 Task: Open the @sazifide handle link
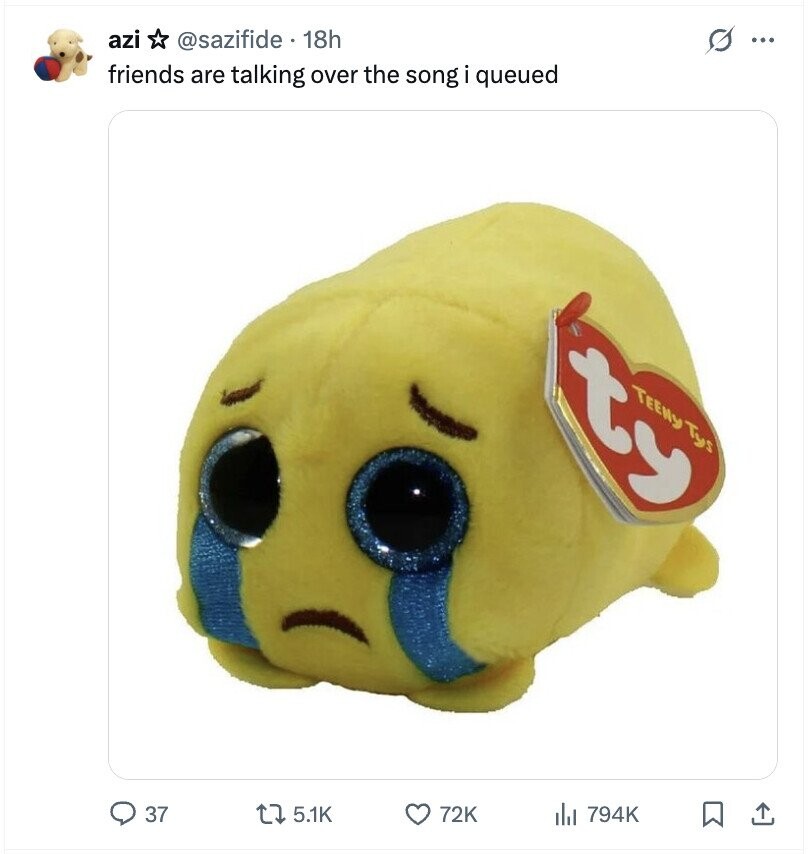tap(229, 40)
